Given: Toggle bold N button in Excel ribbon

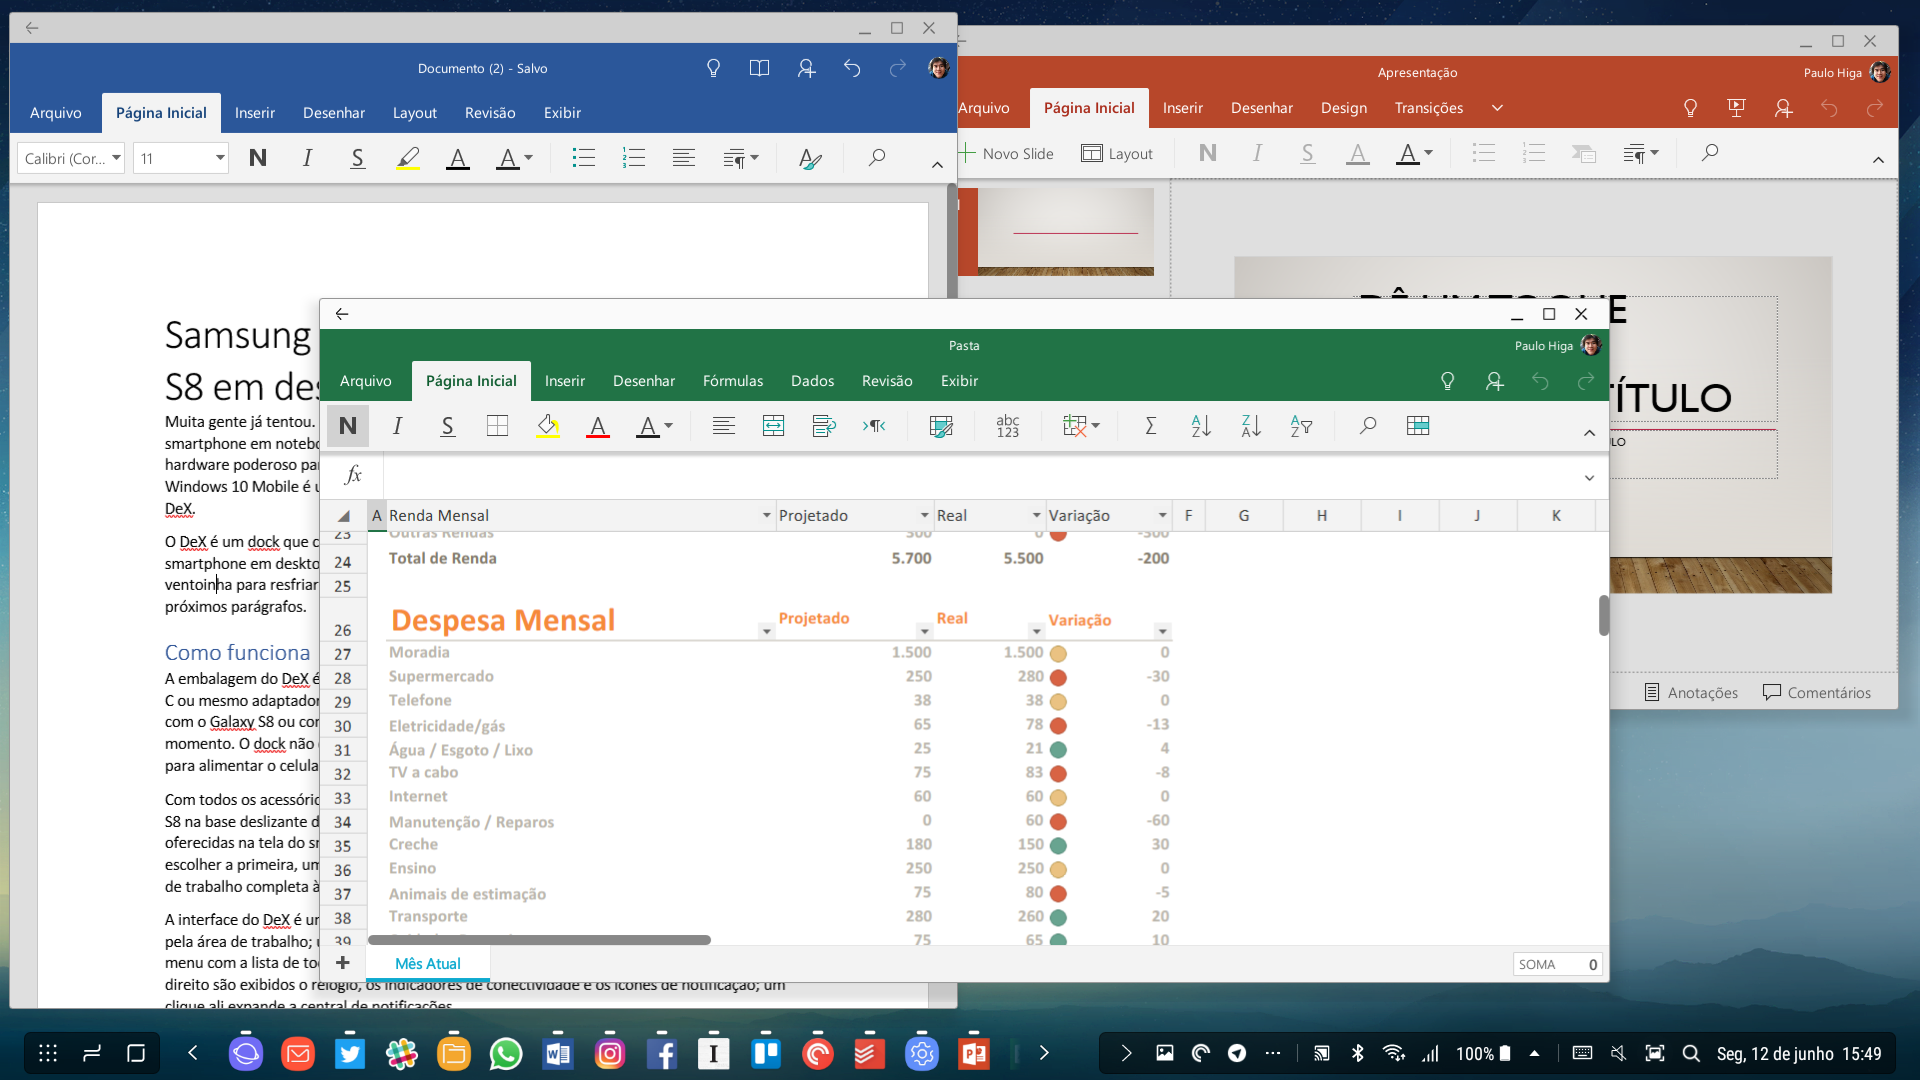Looking at the screenshot, I should click(x=348, y=426).
